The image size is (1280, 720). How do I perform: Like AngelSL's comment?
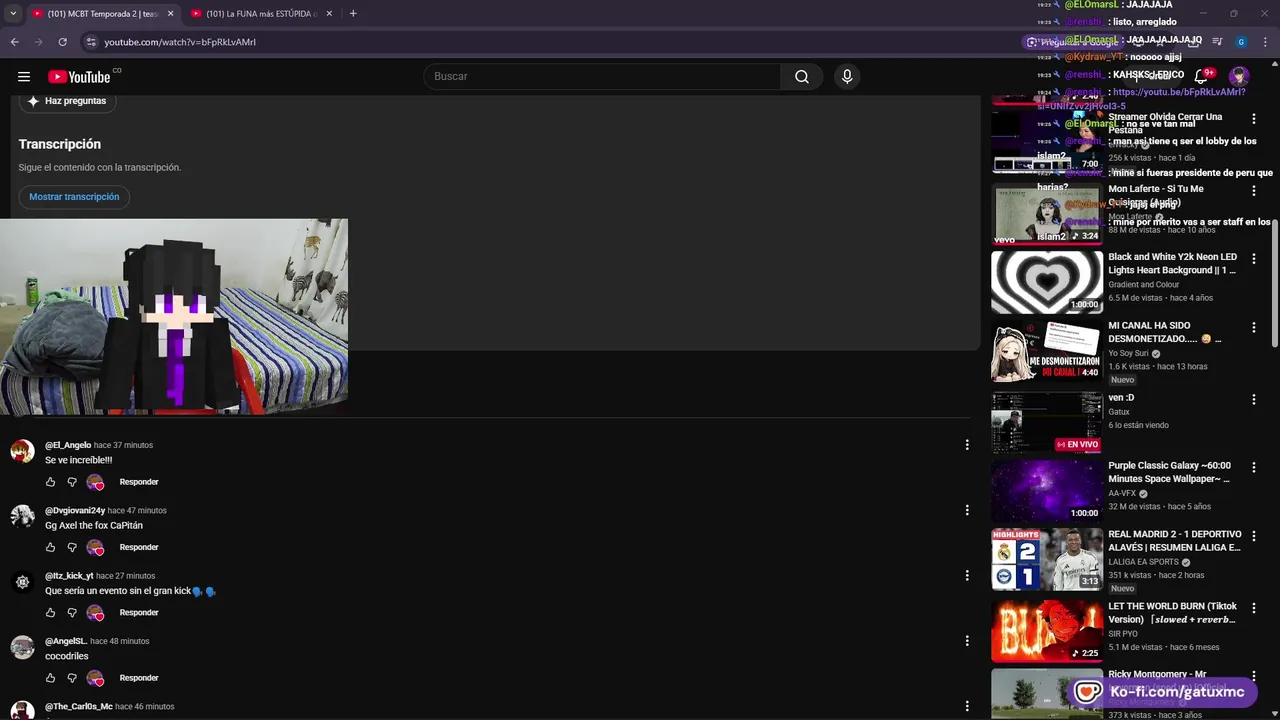[50, 678]
